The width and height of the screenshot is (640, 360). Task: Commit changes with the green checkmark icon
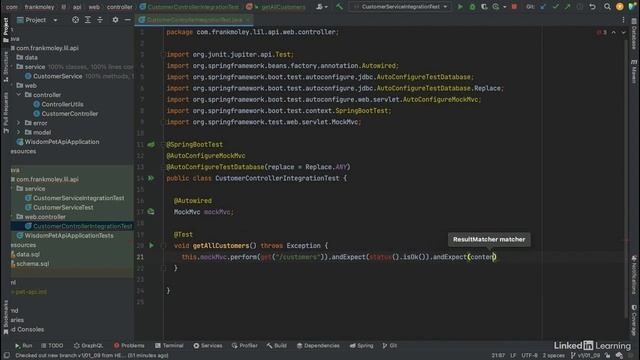(555, 7)
